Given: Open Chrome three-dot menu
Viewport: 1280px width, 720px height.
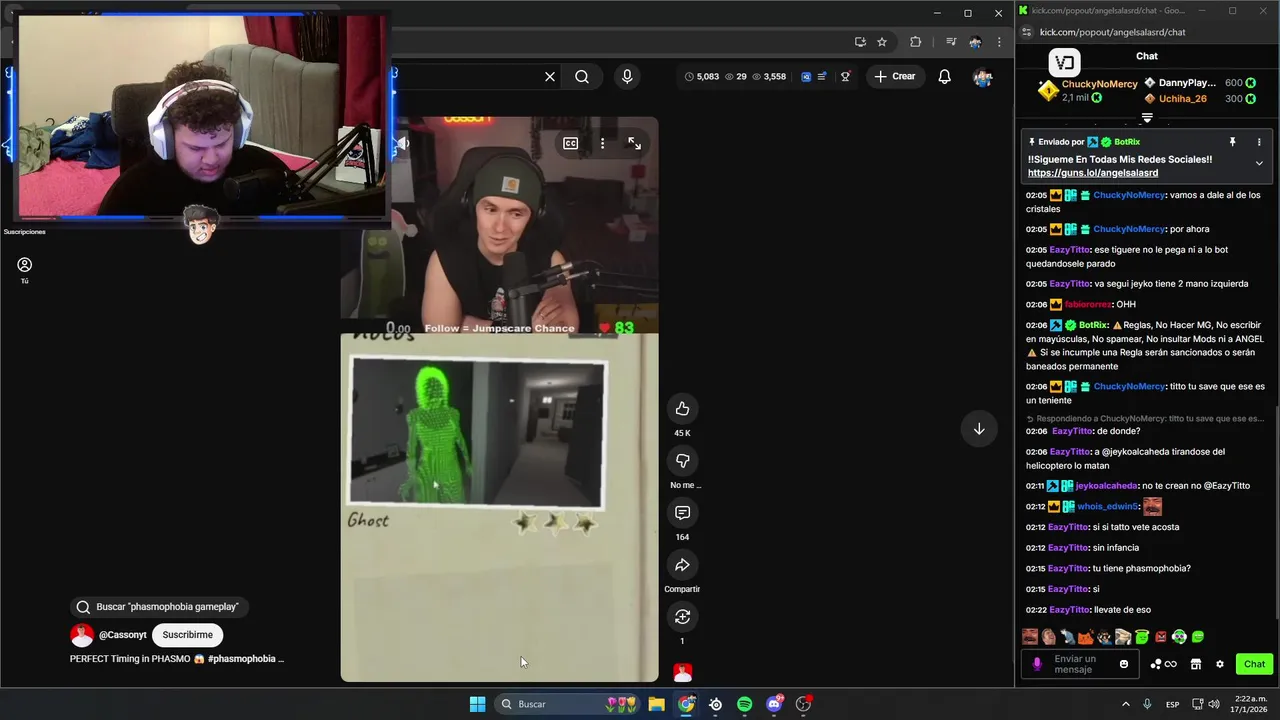Looking at the screenshot, I should coord(999,42).
